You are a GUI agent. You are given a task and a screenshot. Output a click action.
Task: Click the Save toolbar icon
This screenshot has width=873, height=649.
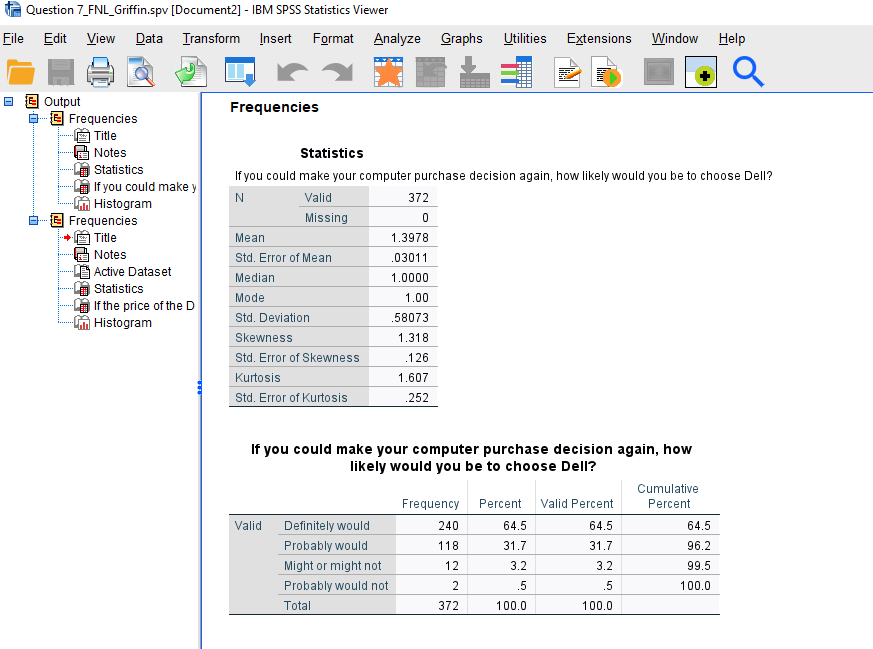tap(60, 72)
